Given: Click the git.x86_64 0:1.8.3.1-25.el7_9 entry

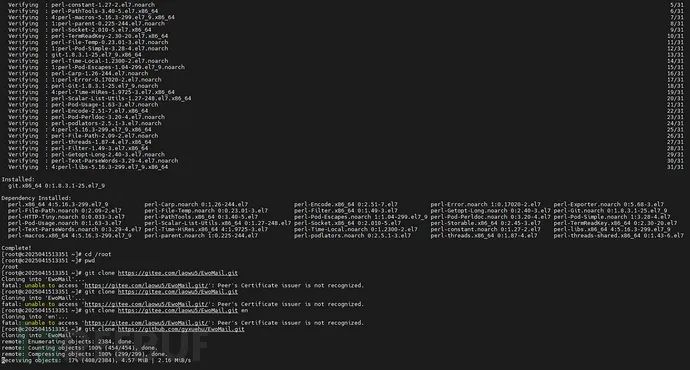Looking at the screenshot, I should click(x=56, y=186).
